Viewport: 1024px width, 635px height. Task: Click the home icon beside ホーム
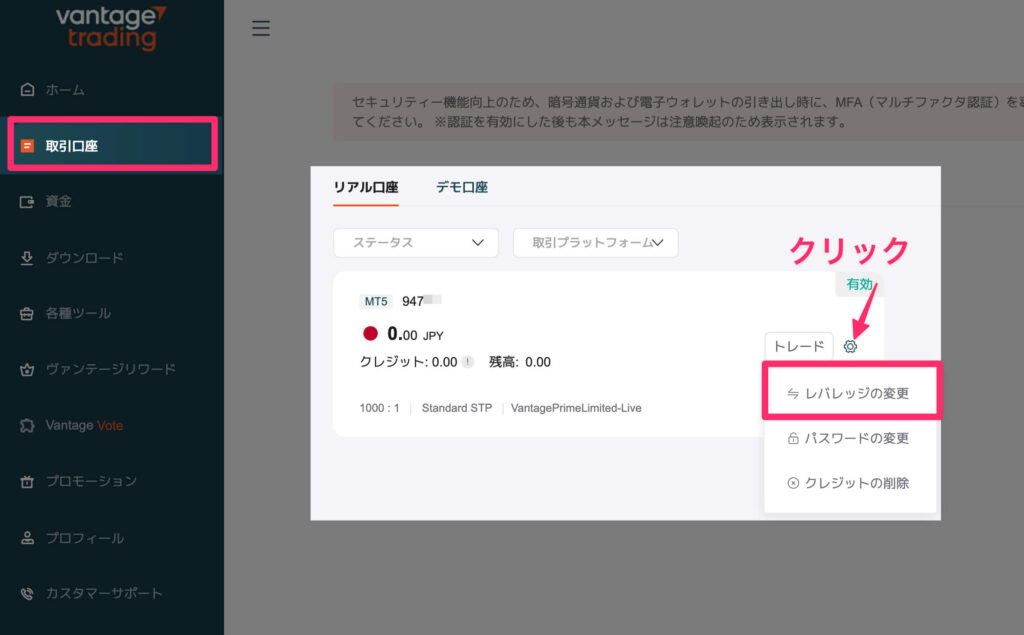pos(27,90)
